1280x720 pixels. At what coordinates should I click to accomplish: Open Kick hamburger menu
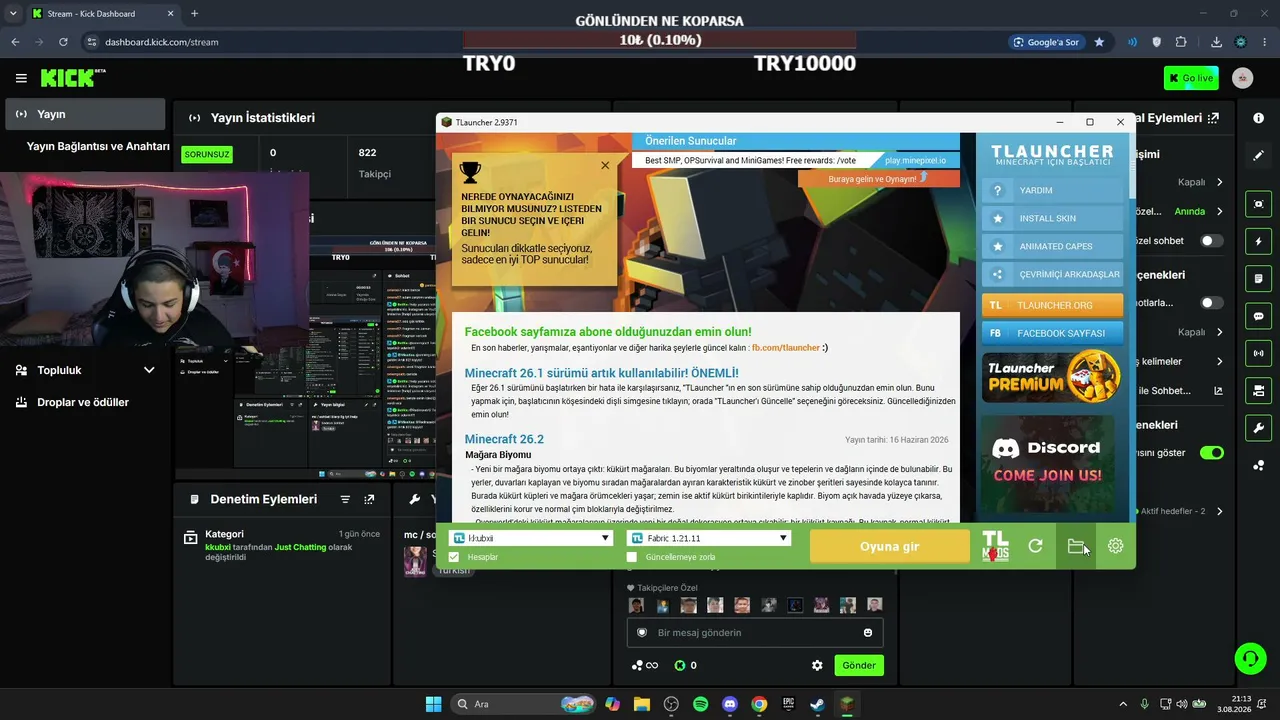pos(21,78)
